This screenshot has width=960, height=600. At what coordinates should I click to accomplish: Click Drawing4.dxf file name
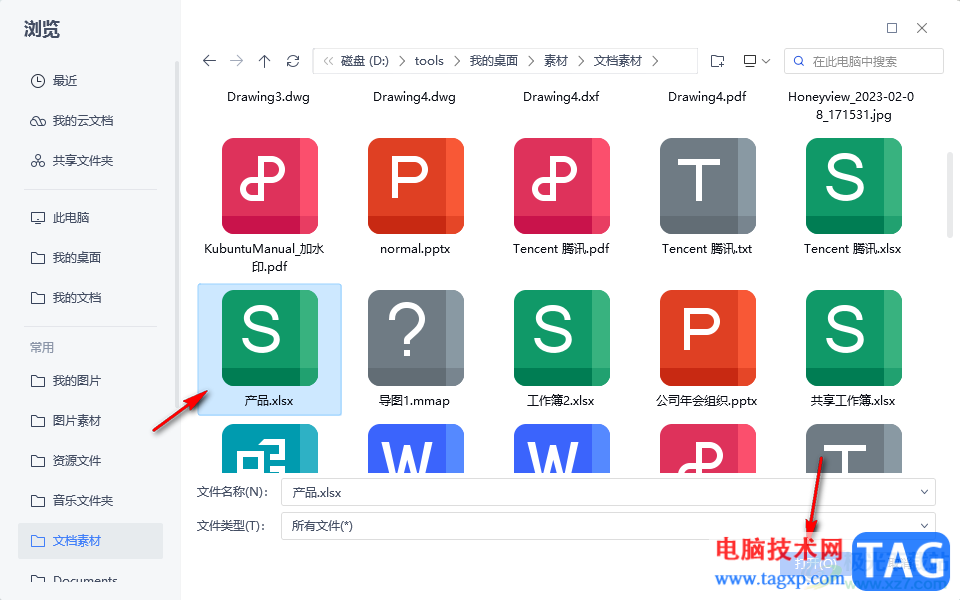(561, 97)
